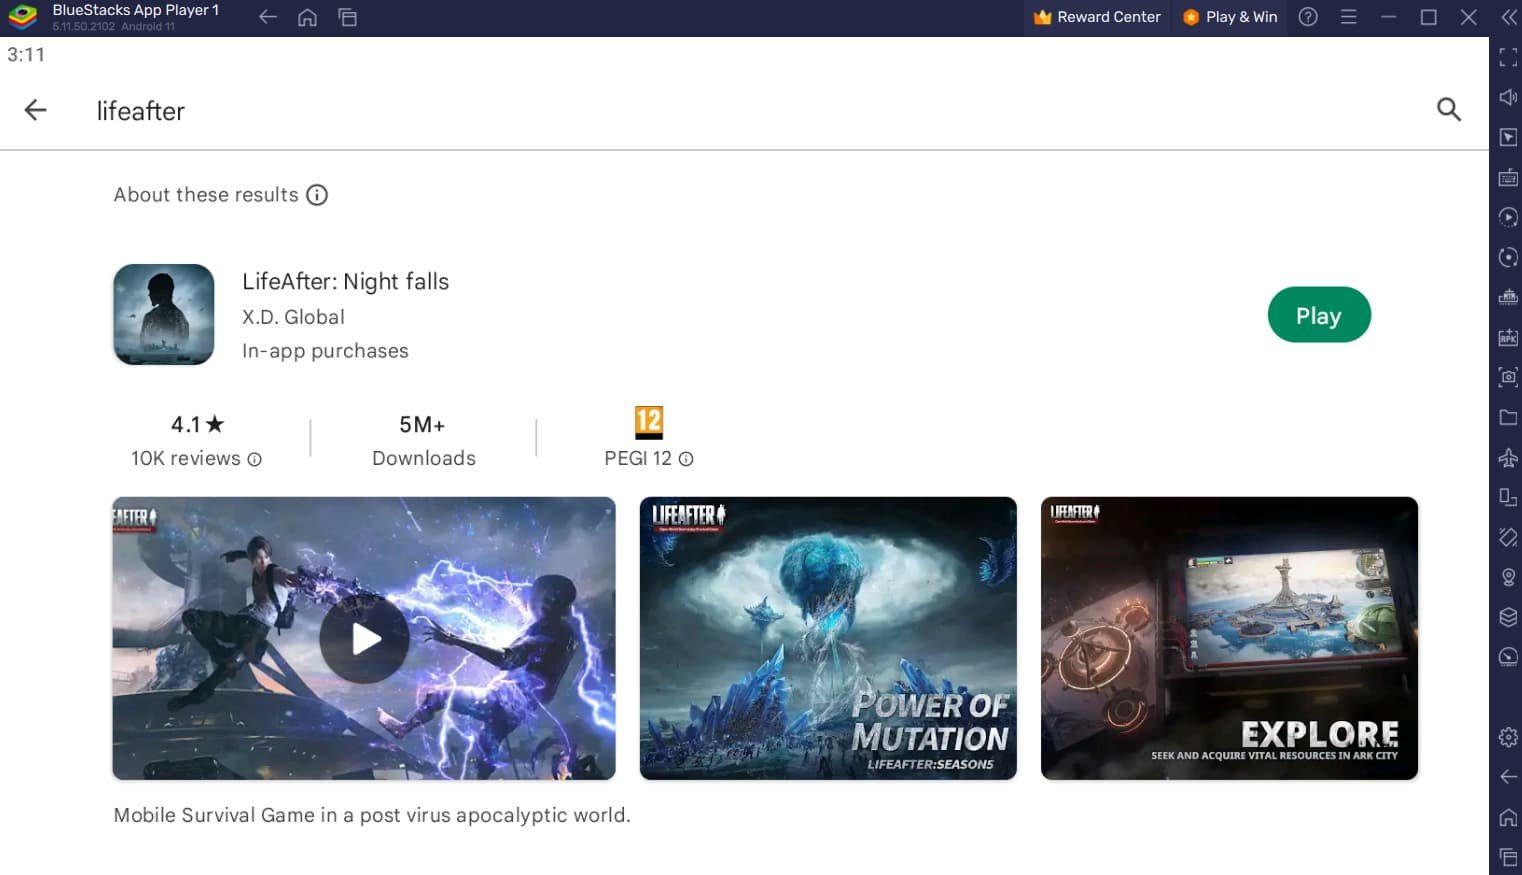Open the sidebar layers stack icon
Image resolution: width=1522 pixels, height=875 pixels.
click(1508, 617)
